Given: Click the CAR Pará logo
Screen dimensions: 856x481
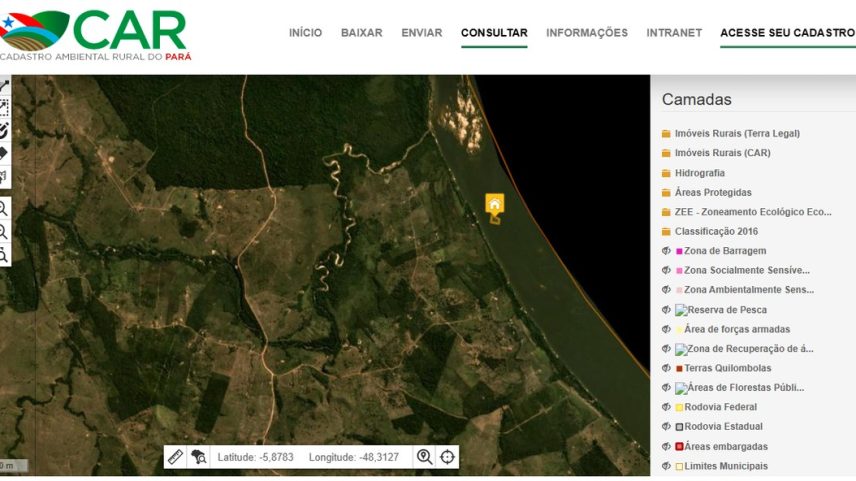Looking at the screenshot, I should 94,35.
